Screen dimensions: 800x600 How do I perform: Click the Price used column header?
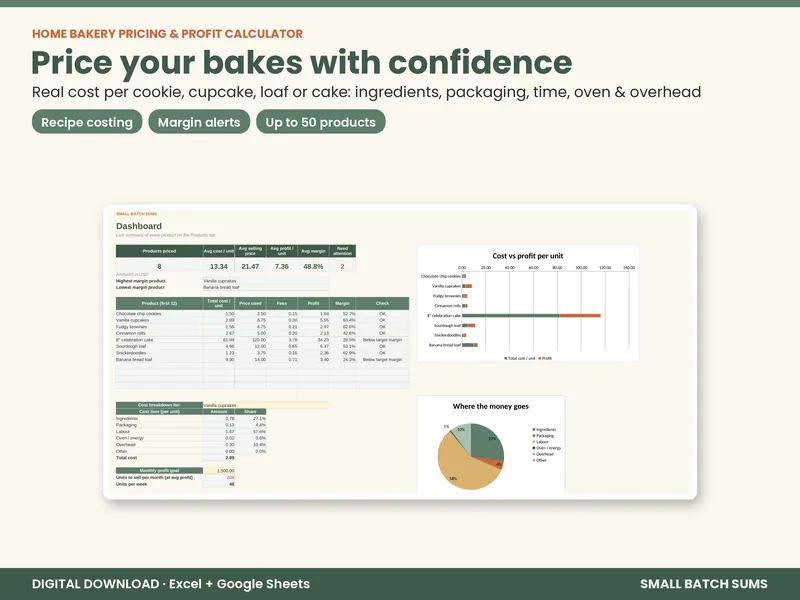pyautogui.click(x=250, y=303)
